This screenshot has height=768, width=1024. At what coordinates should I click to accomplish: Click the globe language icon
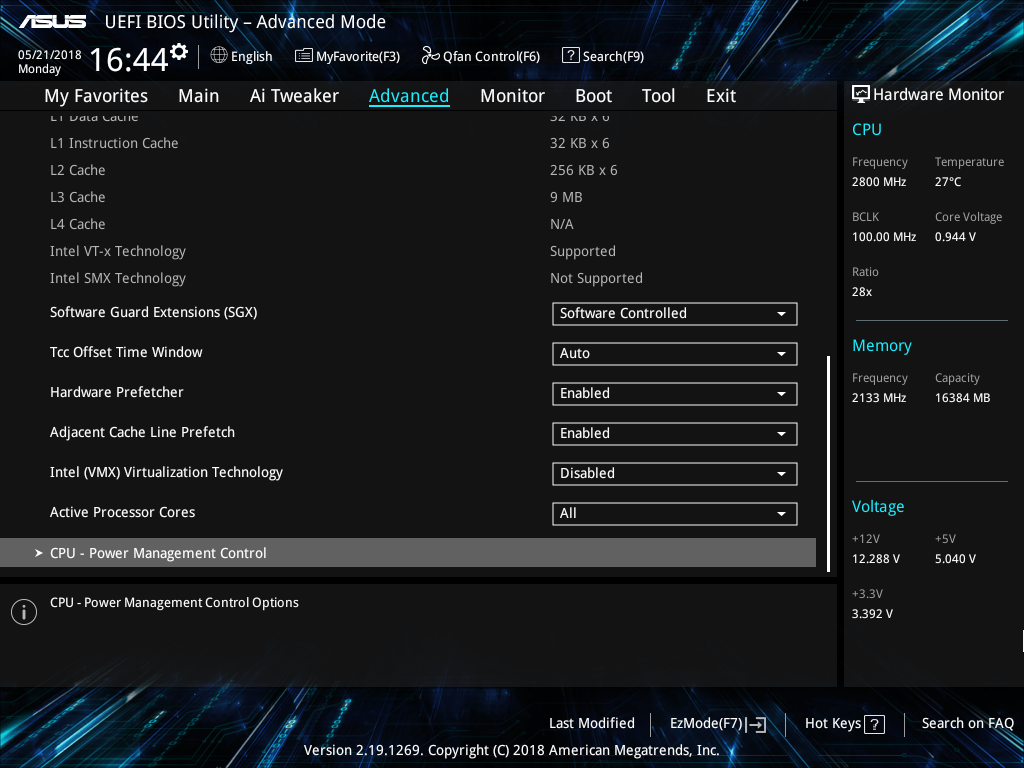pyautogui.click(x=219, y=56)
